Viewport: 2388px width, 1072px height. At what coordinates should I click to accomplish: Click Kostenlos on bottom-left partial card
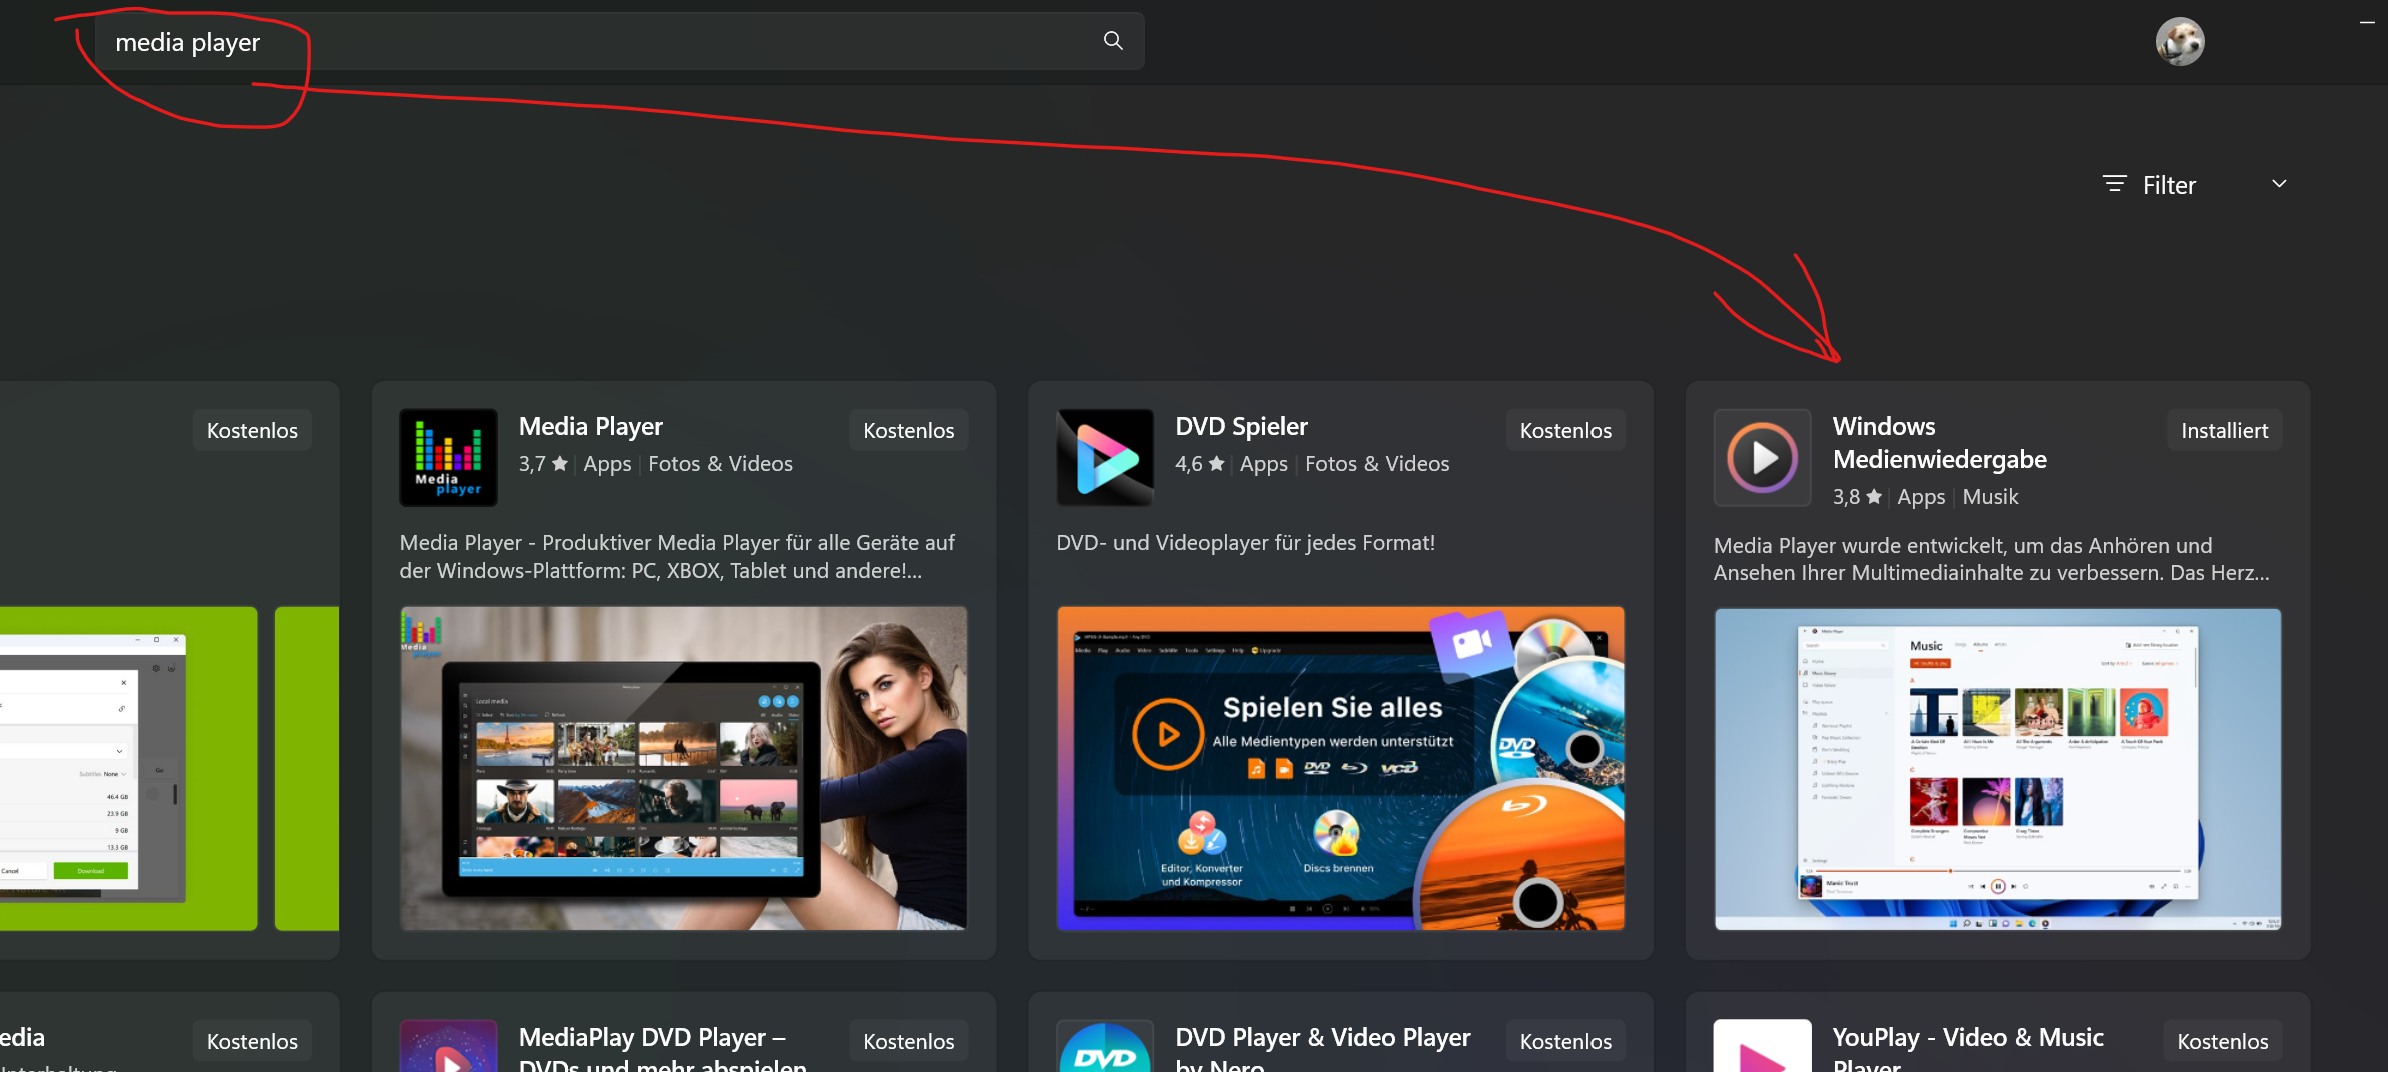coord(252,1041)
